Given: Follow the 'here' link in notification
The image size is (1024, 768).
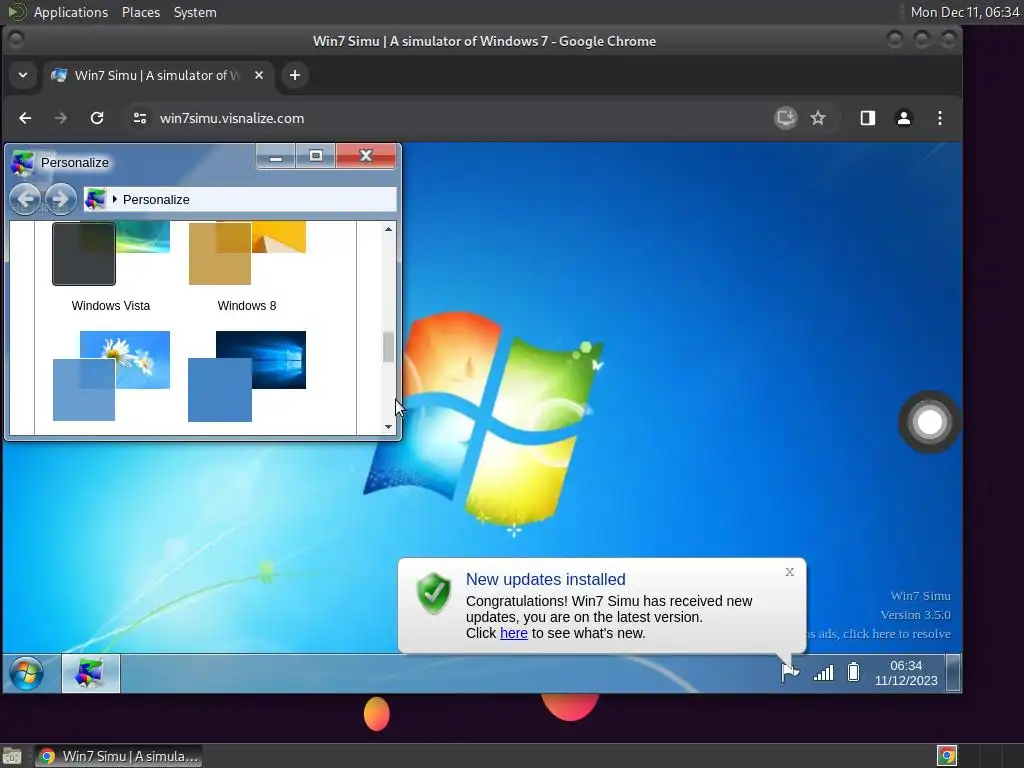Looking at the screenshot, I should 513,633.
